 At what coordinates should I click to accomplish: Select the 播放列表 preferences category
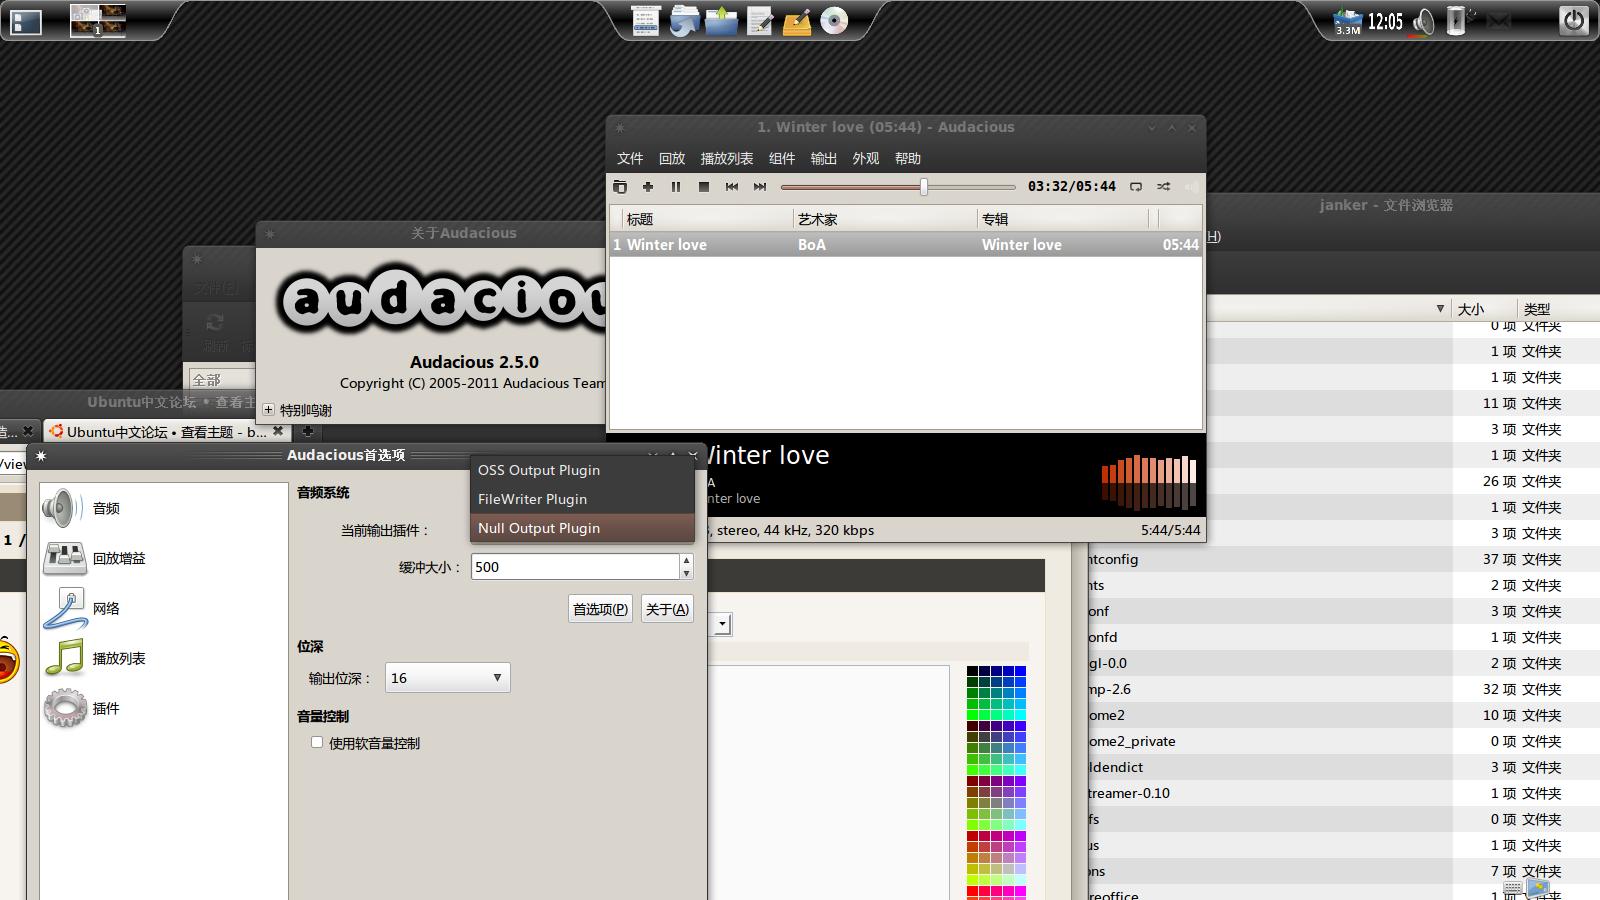tap(164, 658)
